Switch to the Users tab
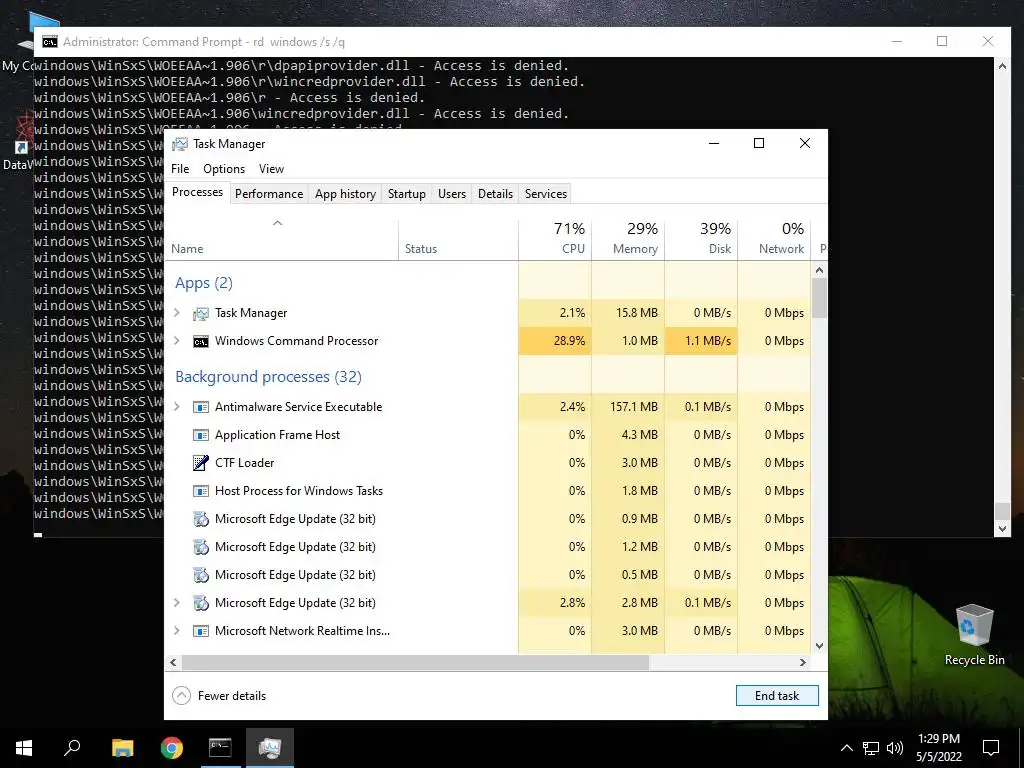 pos(452,194)
